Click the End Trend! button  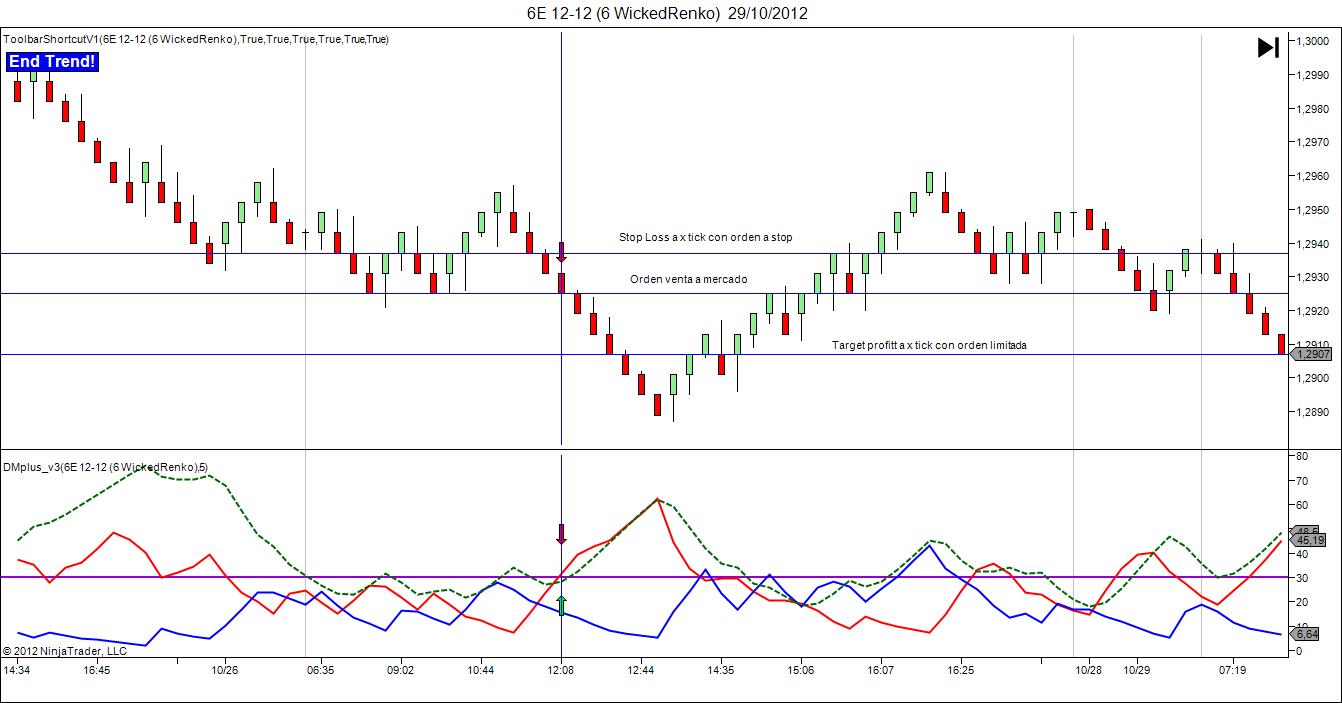click(53, 62)
